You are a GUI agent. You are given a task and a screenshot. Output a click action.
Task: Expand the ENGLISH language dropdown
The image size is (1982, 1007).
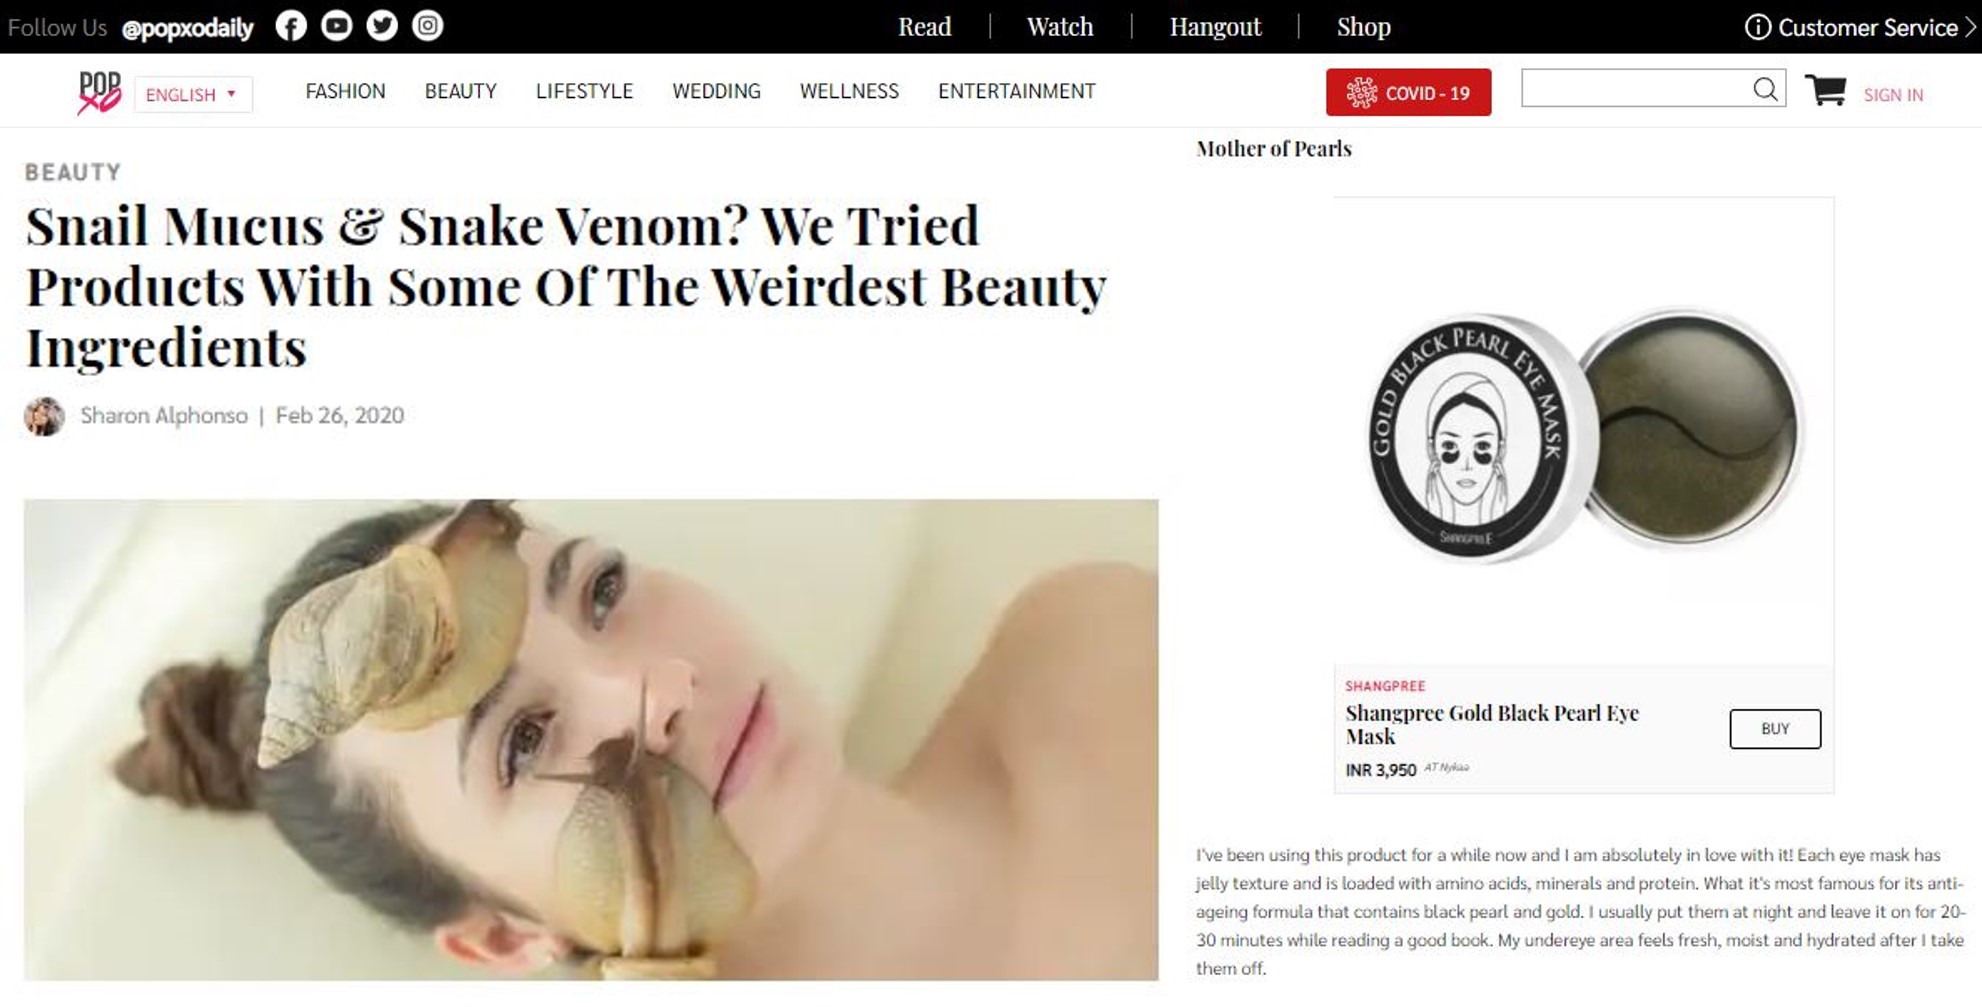coord(193,94)
